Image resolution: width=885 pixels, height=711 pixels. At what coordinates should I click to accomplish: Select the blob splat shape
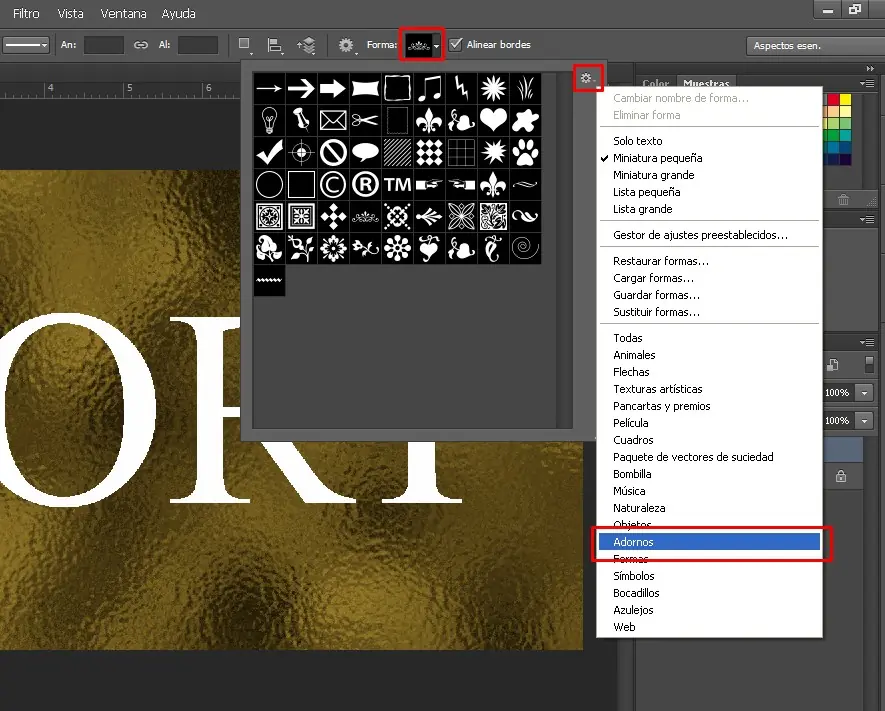(x=525, y=120)
